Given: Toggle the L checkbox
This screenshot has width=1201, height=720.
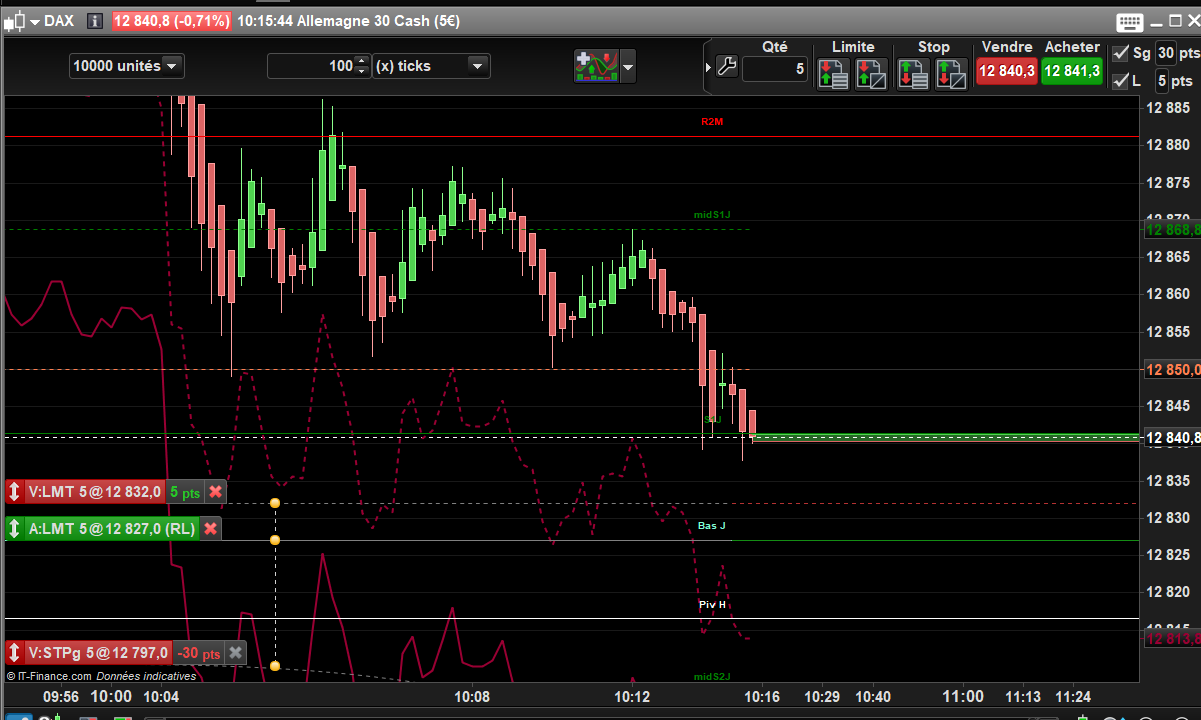Looking at the screenshot, I should pos(1120,81).
